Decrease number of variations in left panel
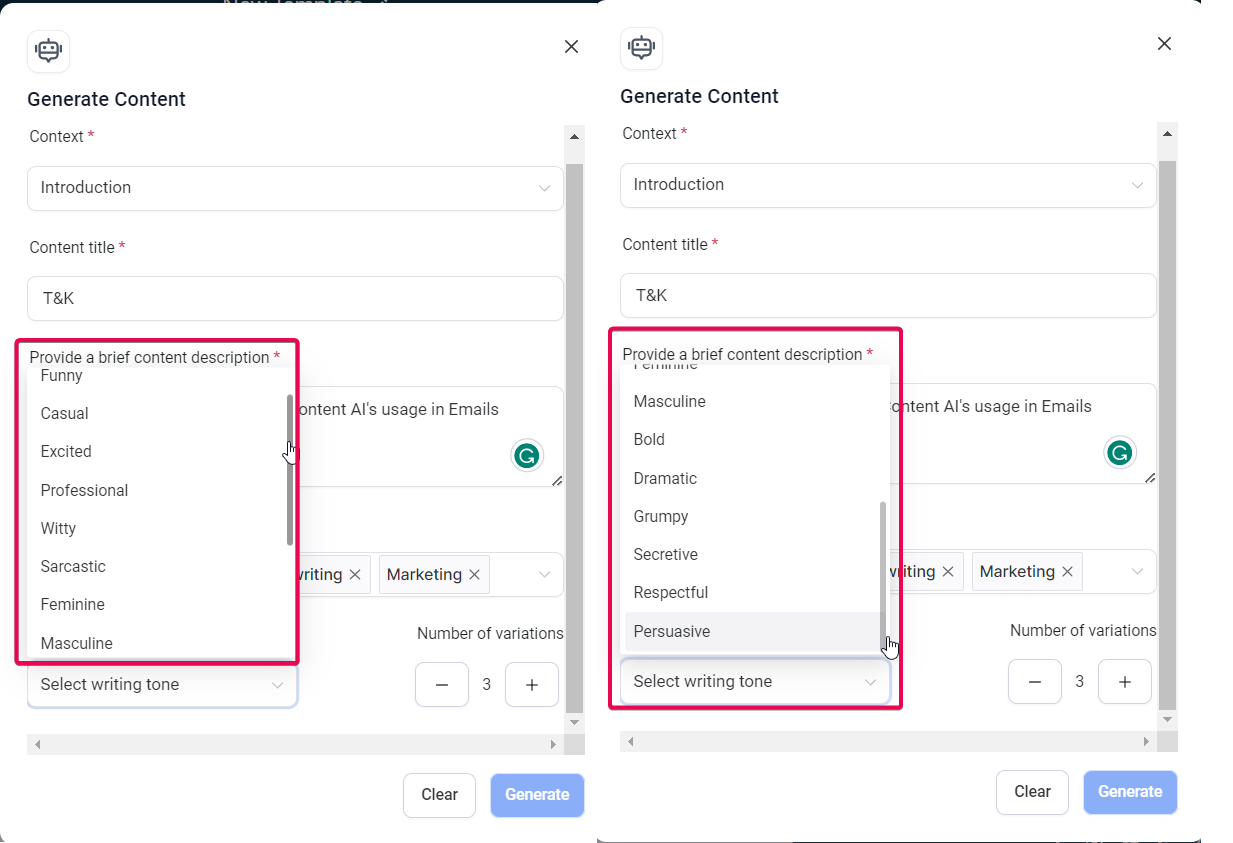Image resolution: width=1233 pixels, height=843 pixels. 441,685
